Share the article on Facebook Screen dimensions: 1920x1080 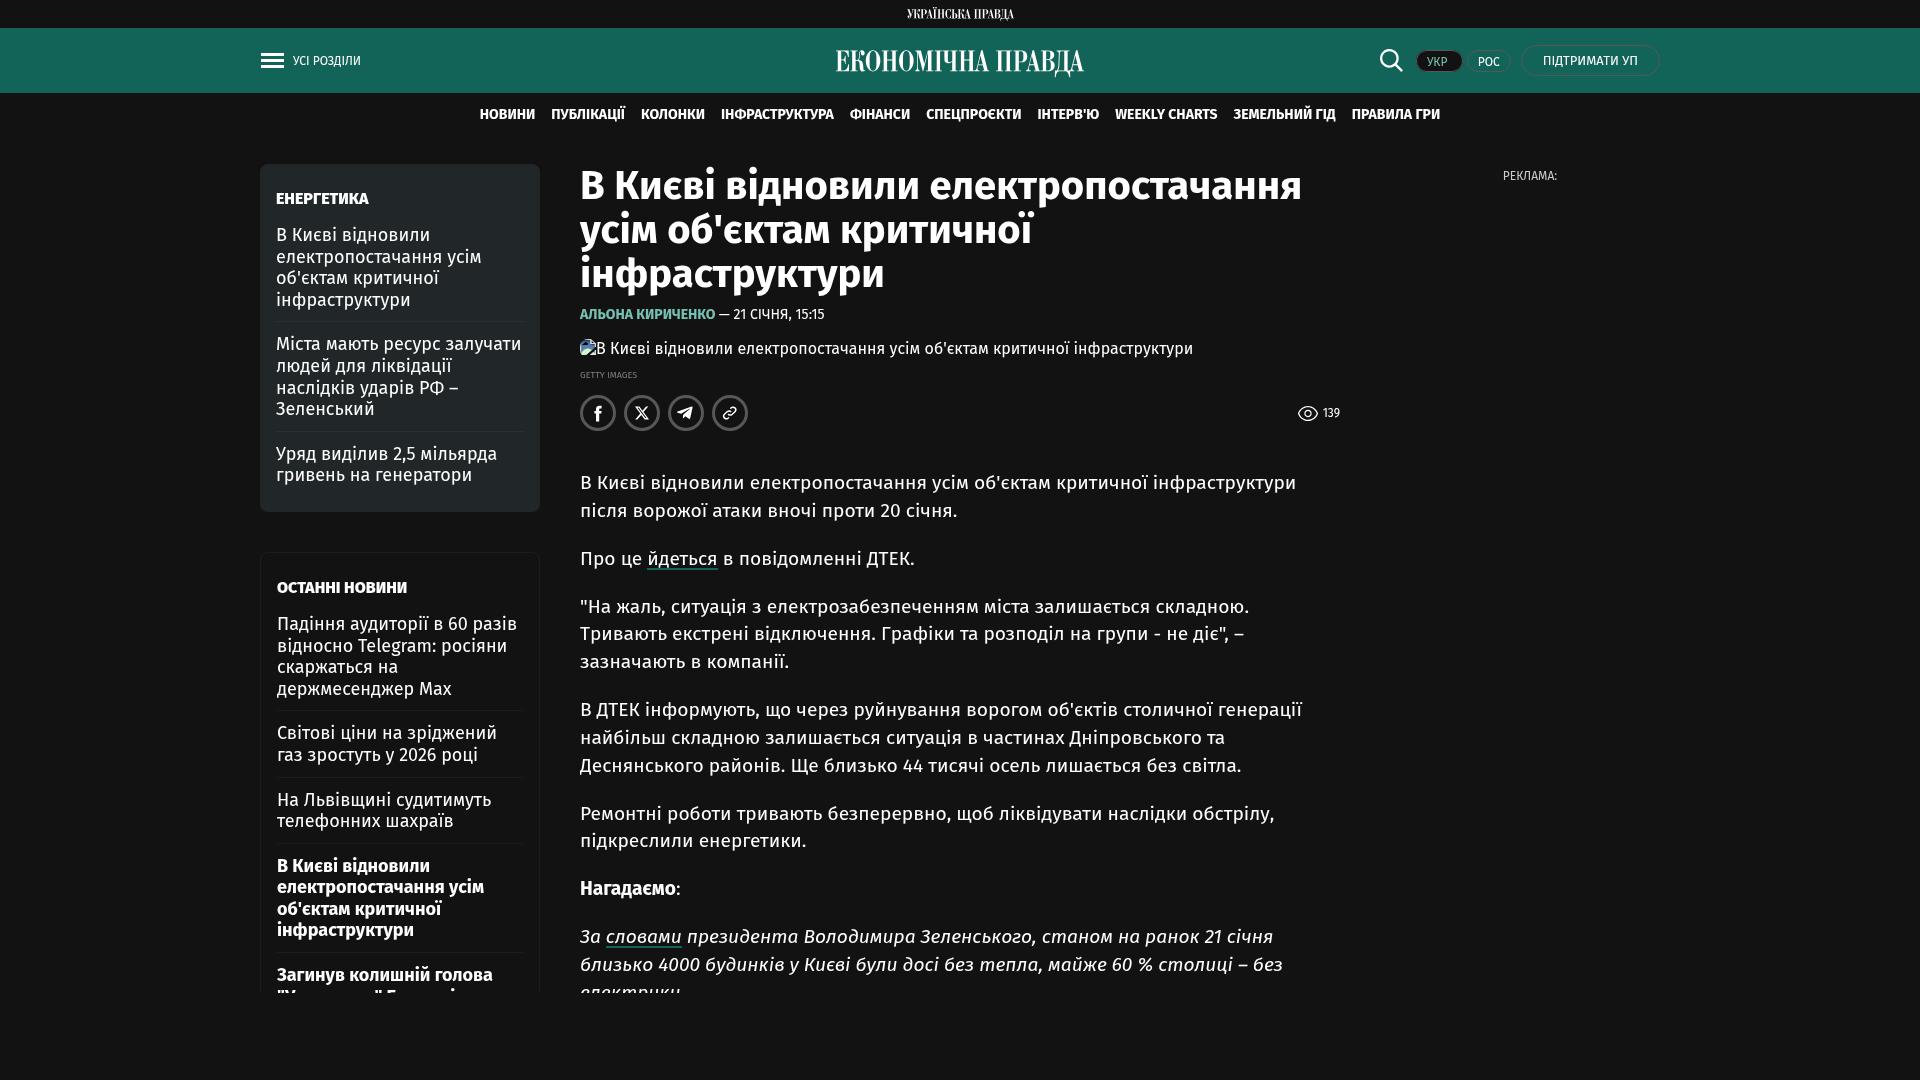[x=598, y=413]
